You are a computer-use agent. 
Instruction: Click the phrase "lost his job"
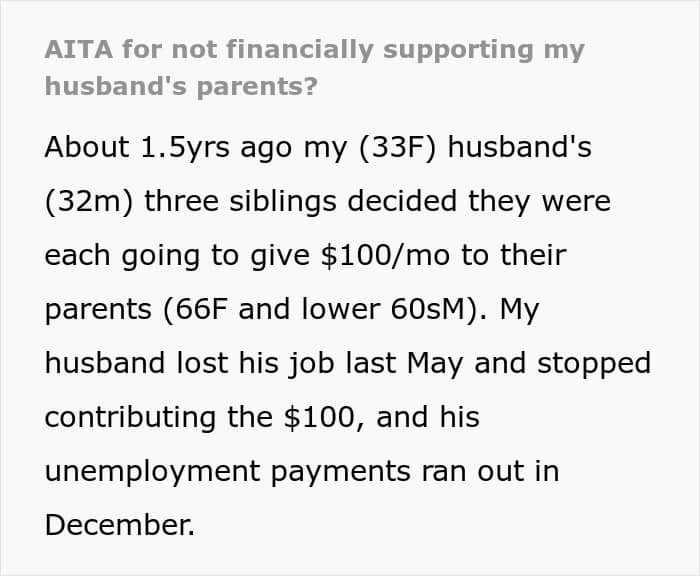(x=256, y=363)
